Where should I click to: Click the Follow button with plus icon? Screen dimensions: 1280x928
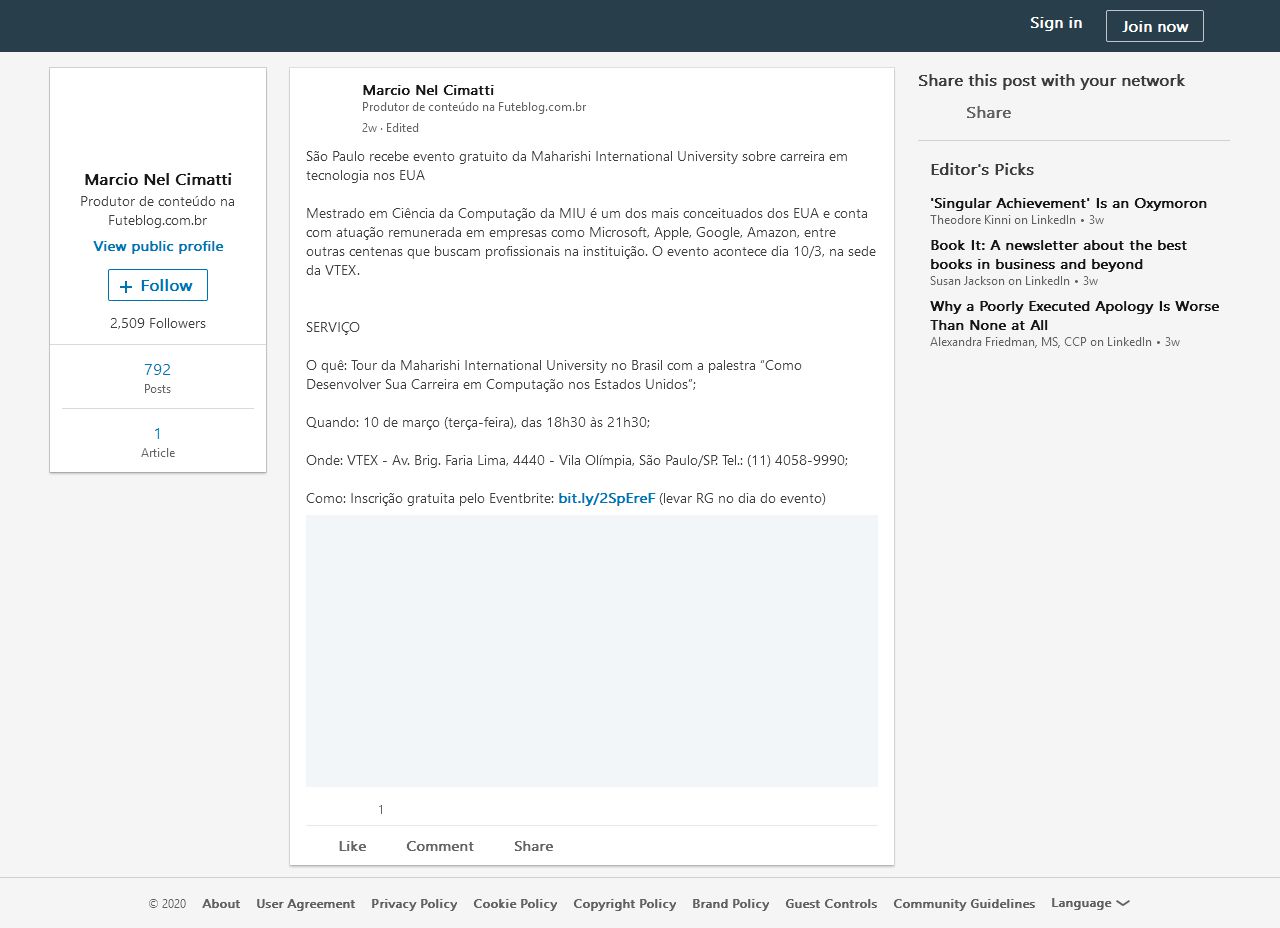click(x=158, y=285)
